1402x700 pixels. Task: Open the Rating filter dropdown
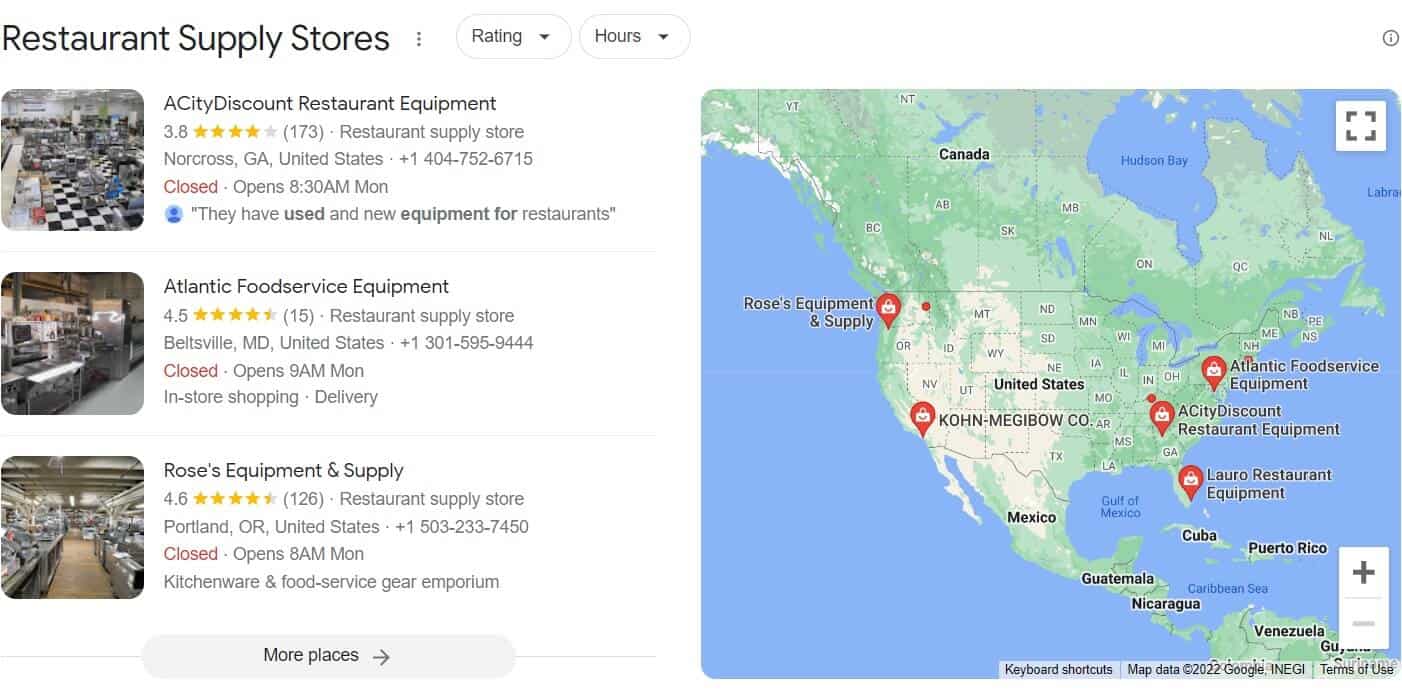pos(512,37)
